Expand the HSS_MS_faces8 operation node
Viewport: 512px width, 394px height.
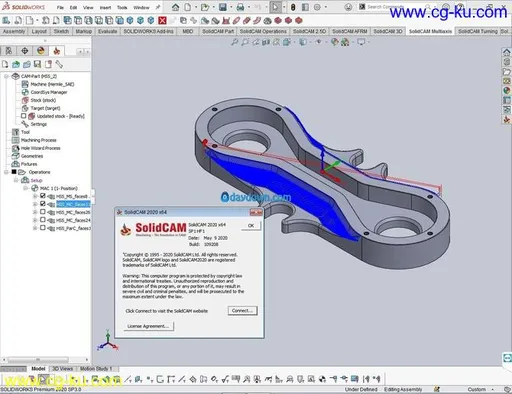click(35, 196)
